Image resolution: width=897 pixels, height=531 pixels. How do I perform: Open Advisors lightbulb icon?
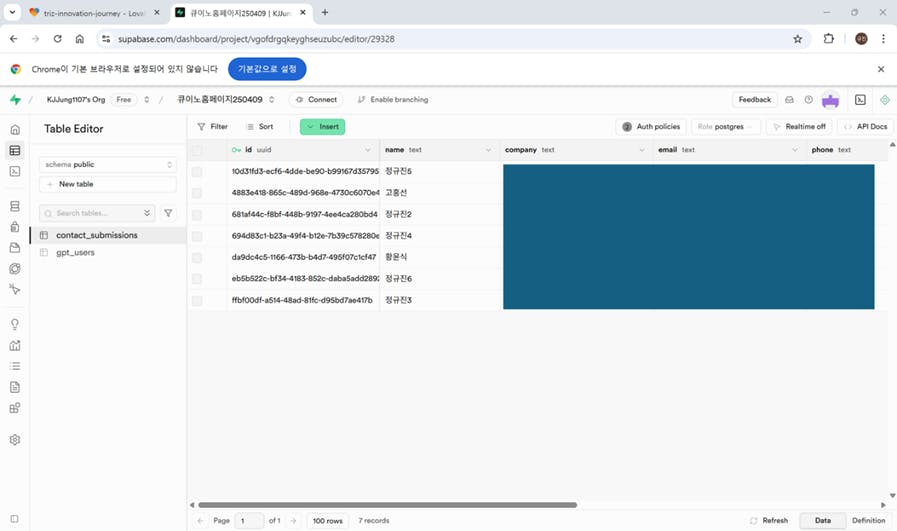(x=15, y=324)
